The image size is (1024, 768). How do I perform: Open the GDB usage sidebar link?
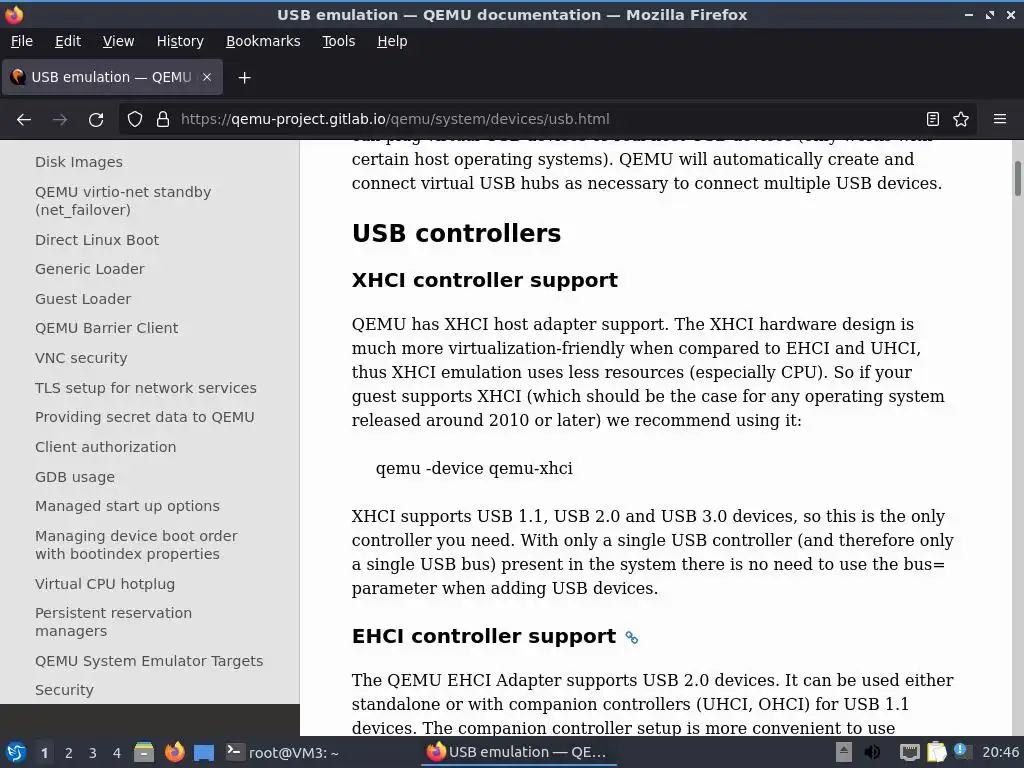tap(74, 477)
